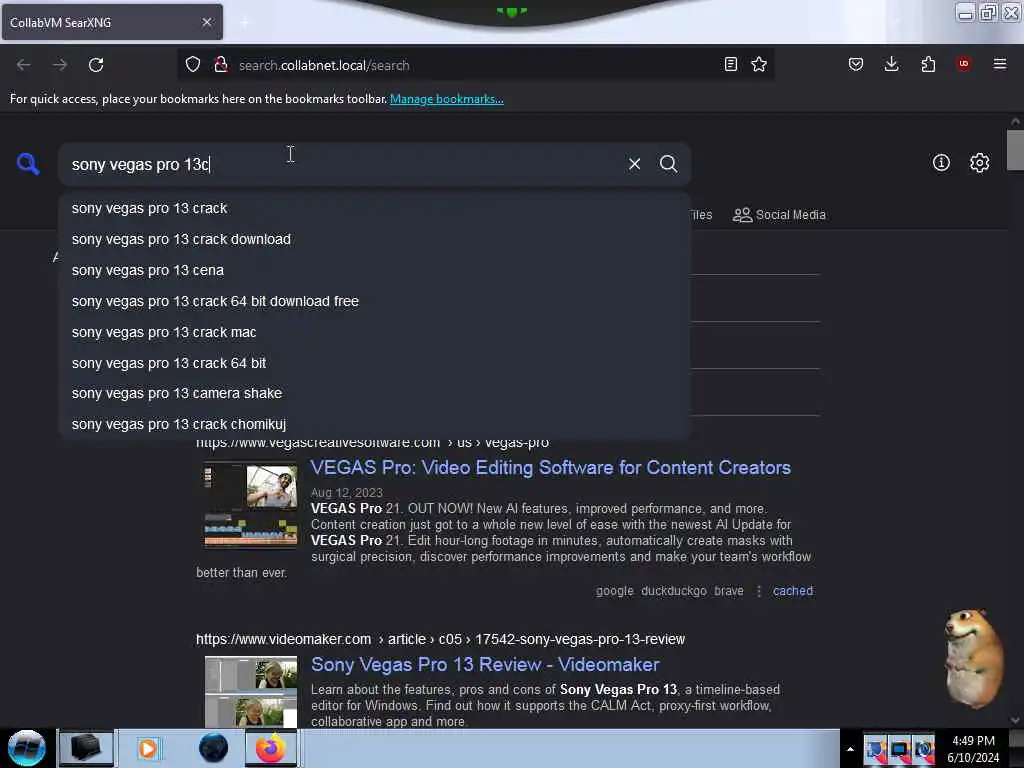The width and height of the screenshot is (1024, 768).
Task: Click the SearXNG magnifier logo
Action: pos(28,164)
